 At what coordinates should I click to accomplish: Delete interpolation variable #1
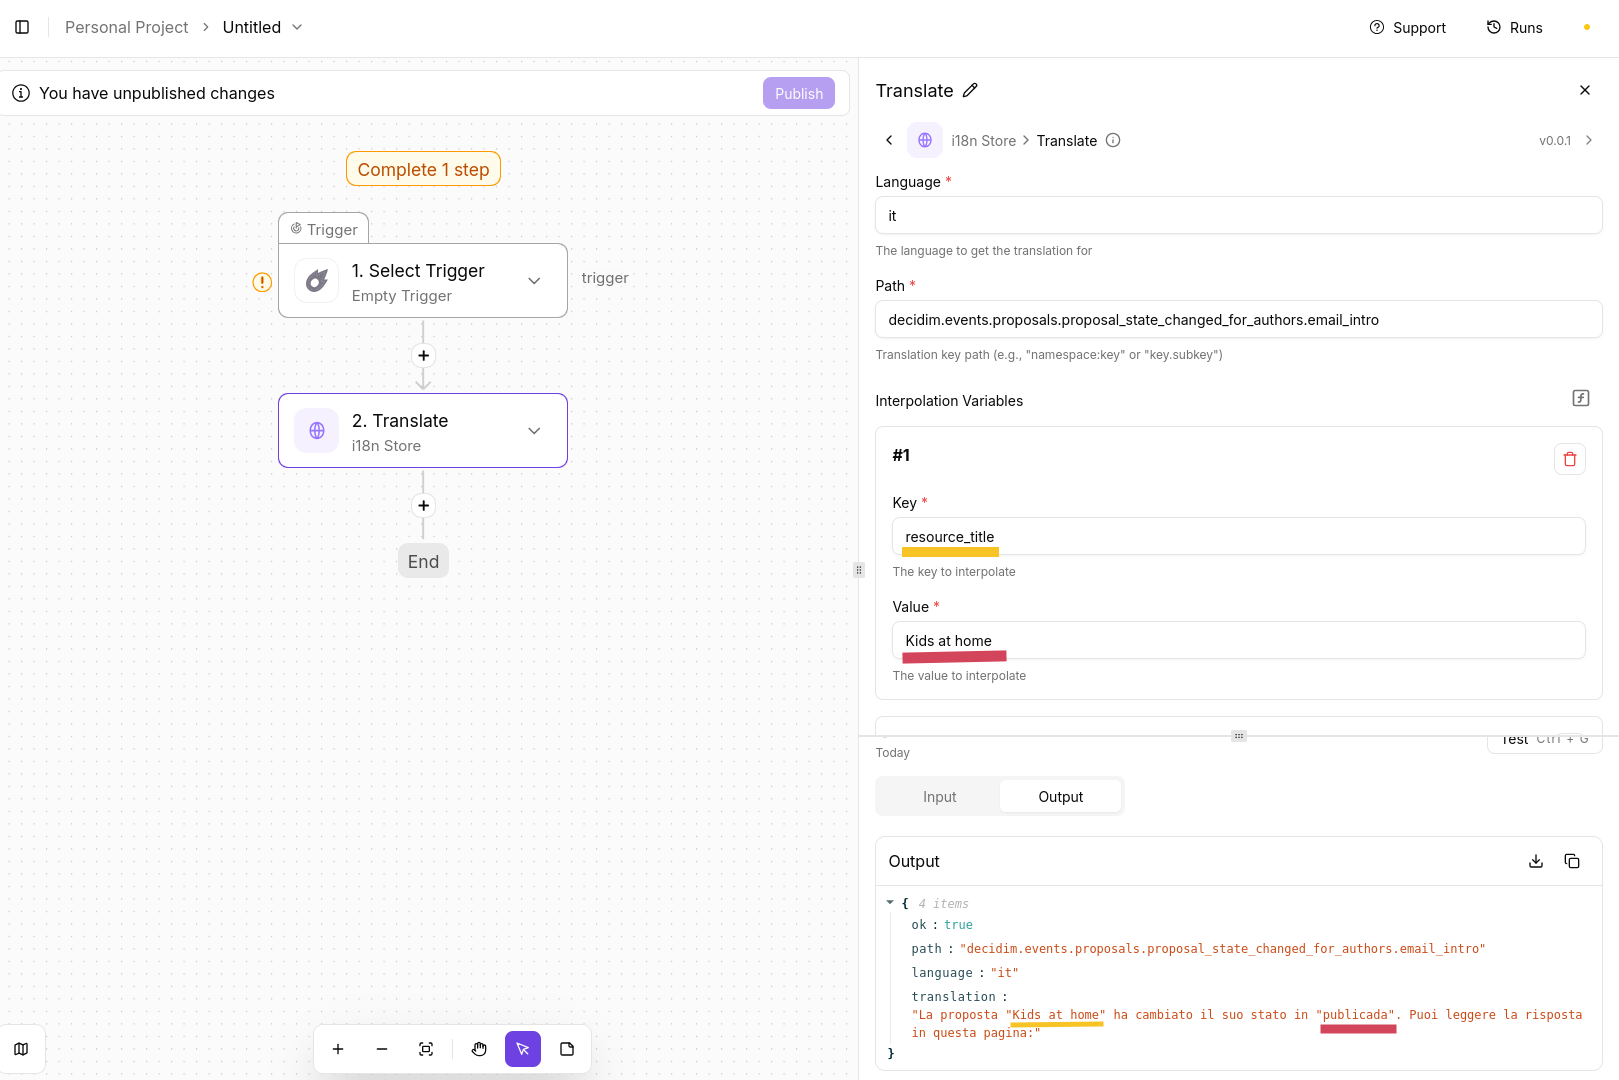(1570, 459)
